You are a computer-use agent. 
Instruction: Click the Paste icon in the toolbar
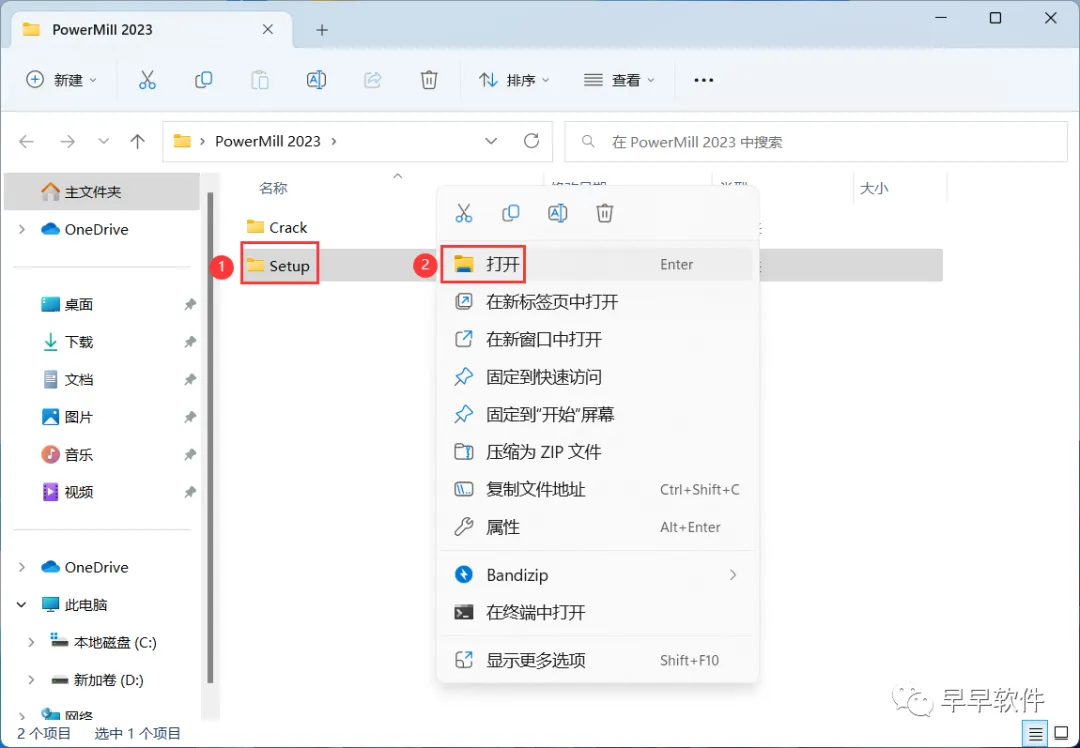pyautogui.click(x=260, y=80)
